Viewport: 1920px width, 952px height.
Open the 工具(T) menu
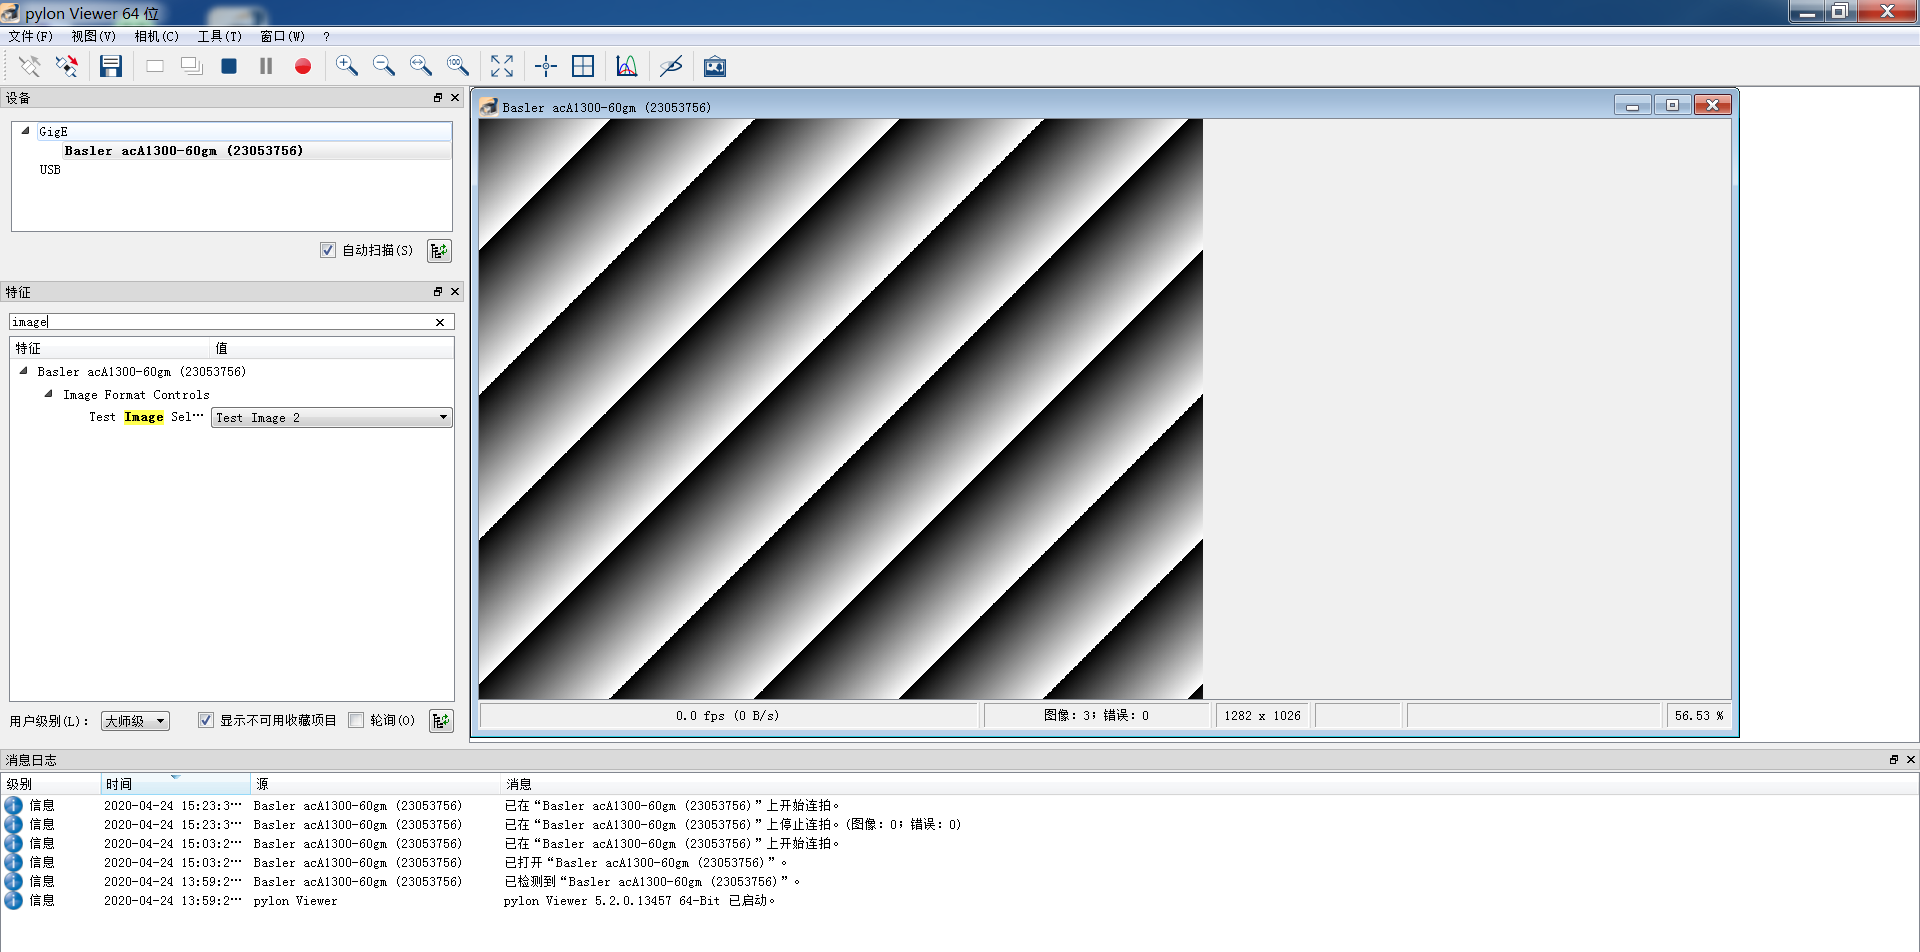pos(219,36)
